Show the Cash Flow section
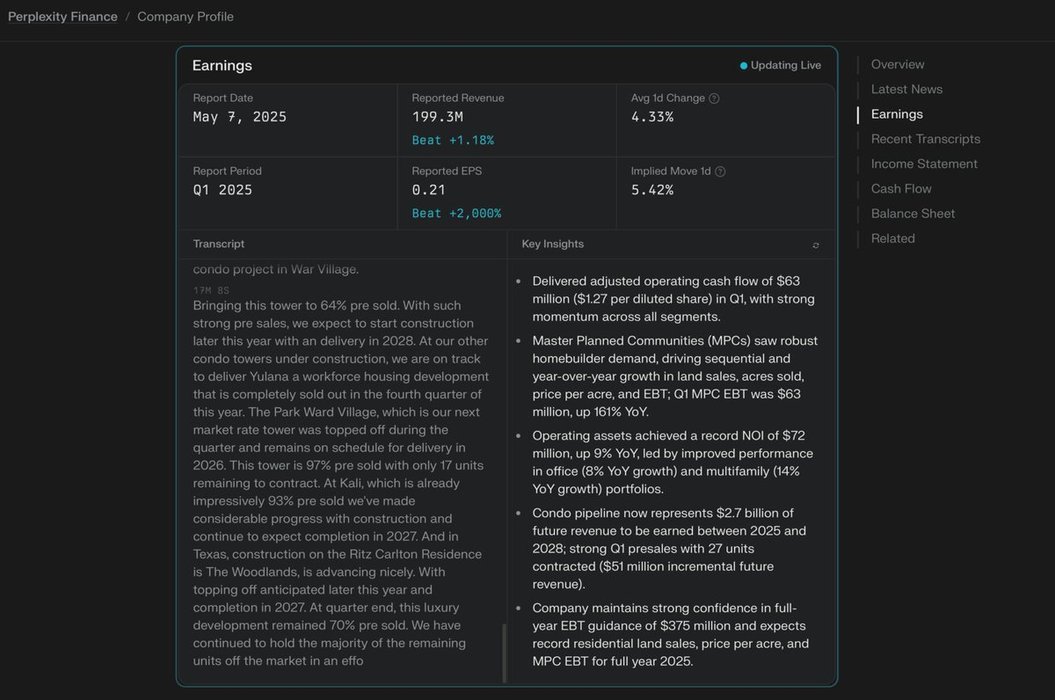 (x=901, y=189)
